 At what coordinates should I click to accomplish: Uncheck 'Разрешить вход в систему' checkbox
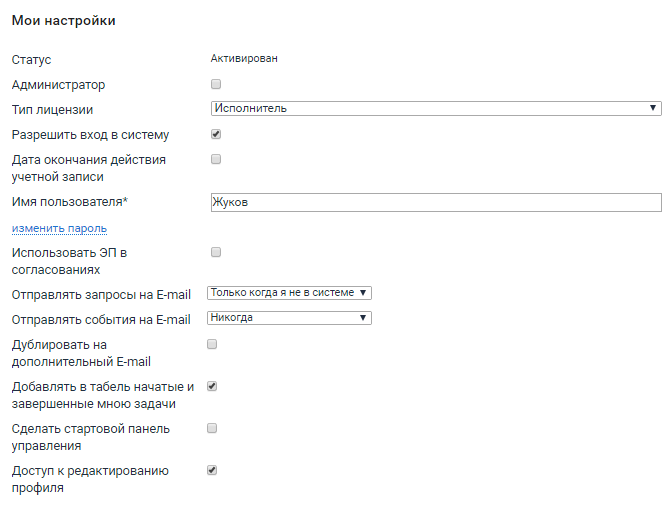pyautogui.click(x=215, y=134)
